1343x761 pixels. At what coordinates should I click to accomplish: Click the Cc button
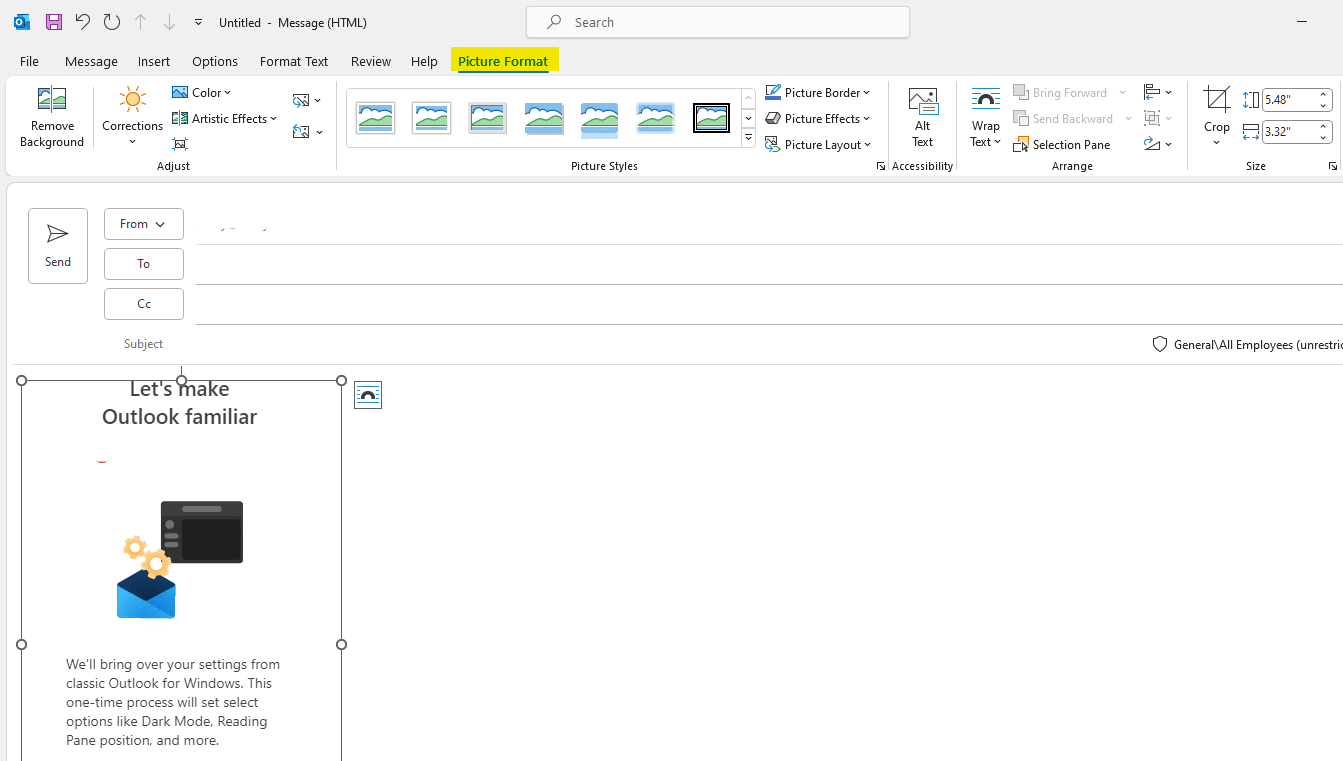(143, 303)
